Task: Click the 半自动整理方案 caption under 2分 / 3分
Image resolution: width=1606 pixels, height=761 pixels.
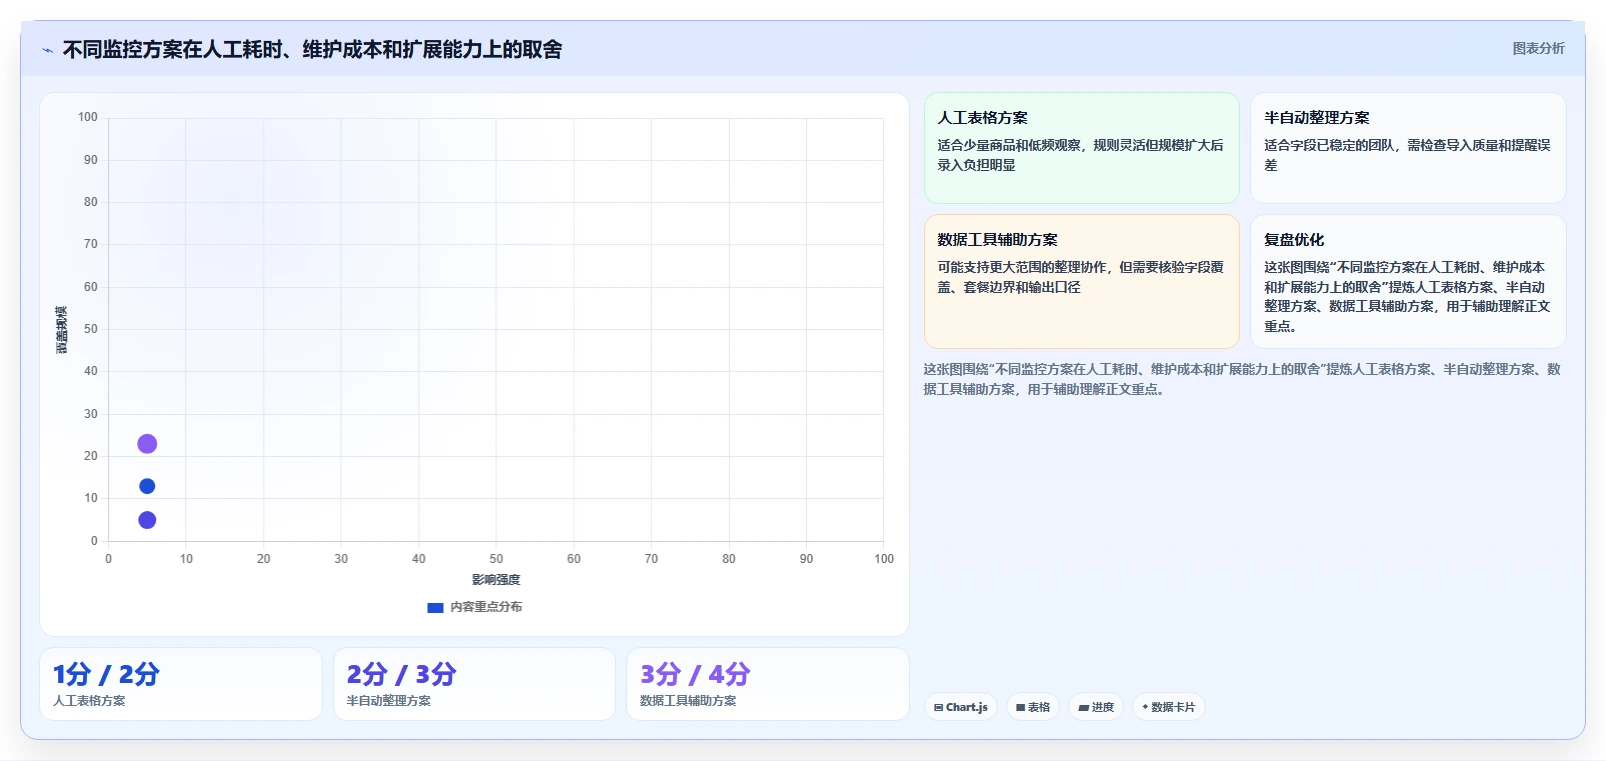Action: [x=388, y=701]
